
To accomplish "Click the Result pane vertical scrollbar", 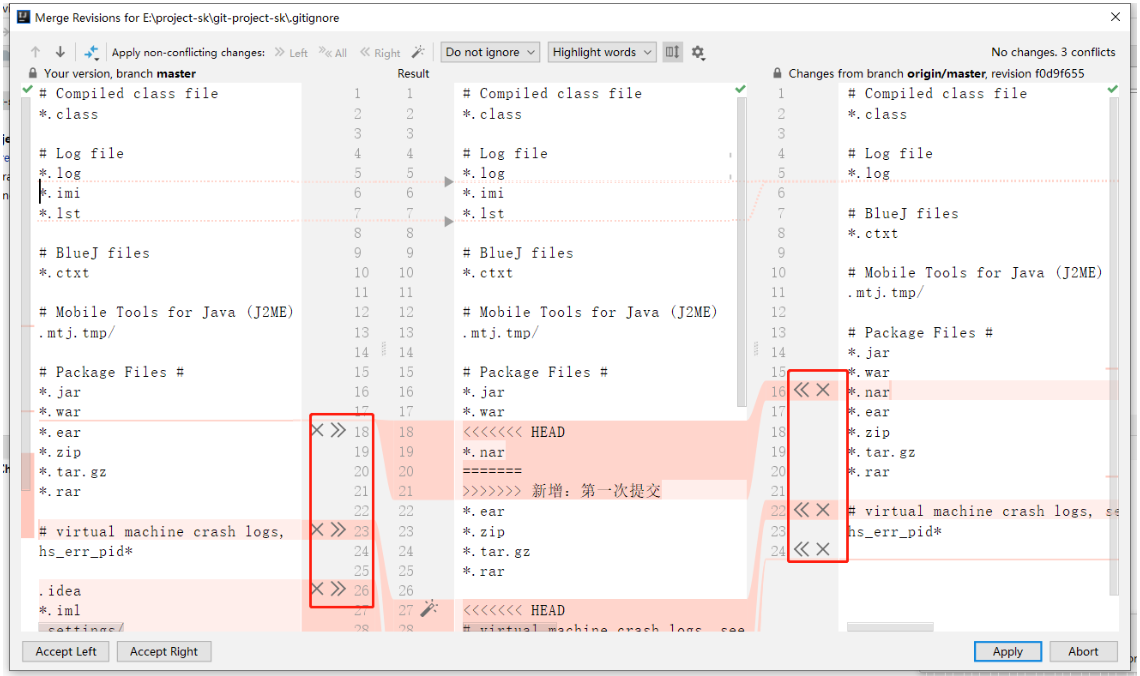I will [742, 251].
